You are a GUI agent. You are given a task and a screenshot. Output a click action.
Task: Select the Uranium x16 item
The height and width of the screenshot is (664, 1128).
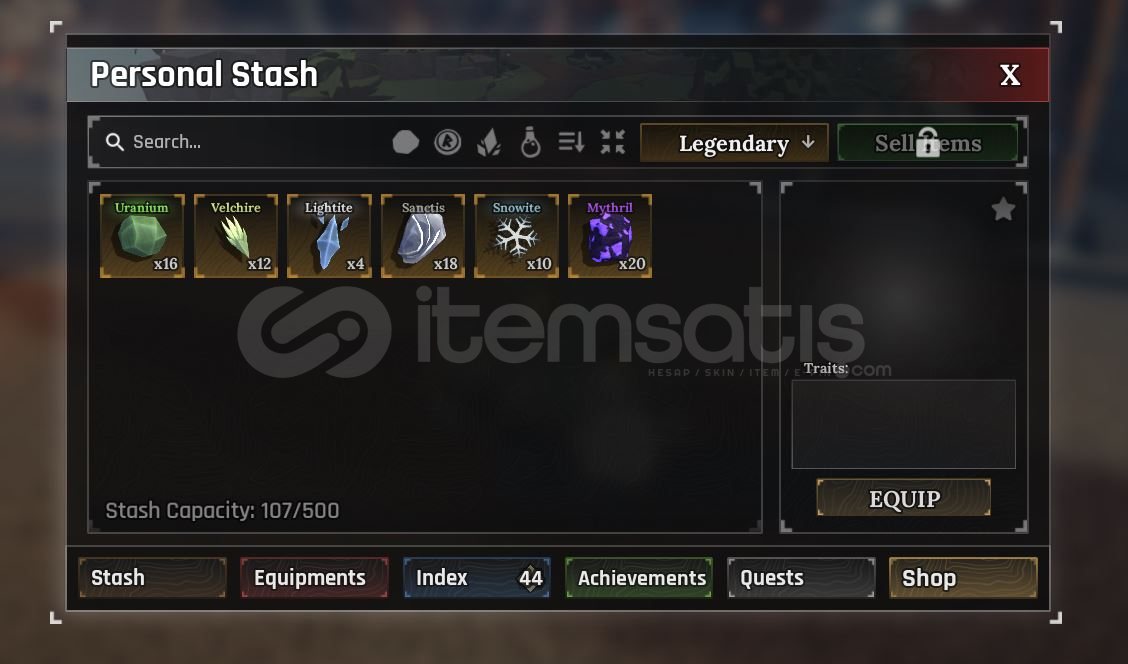coord(142,236)
